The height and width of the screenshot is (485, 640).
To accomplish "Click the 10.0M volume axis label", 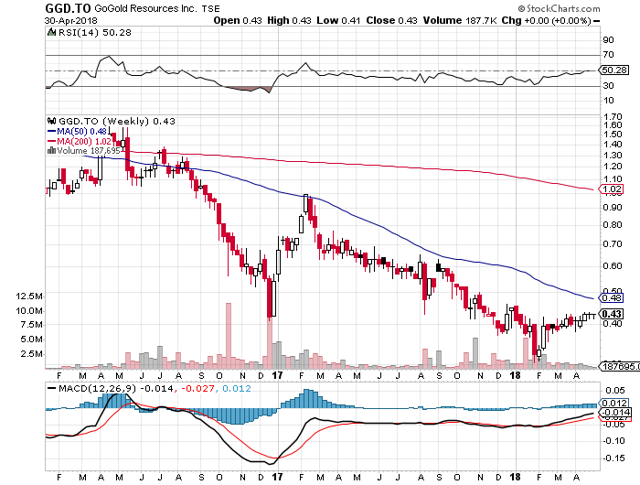I will (29, 311).
